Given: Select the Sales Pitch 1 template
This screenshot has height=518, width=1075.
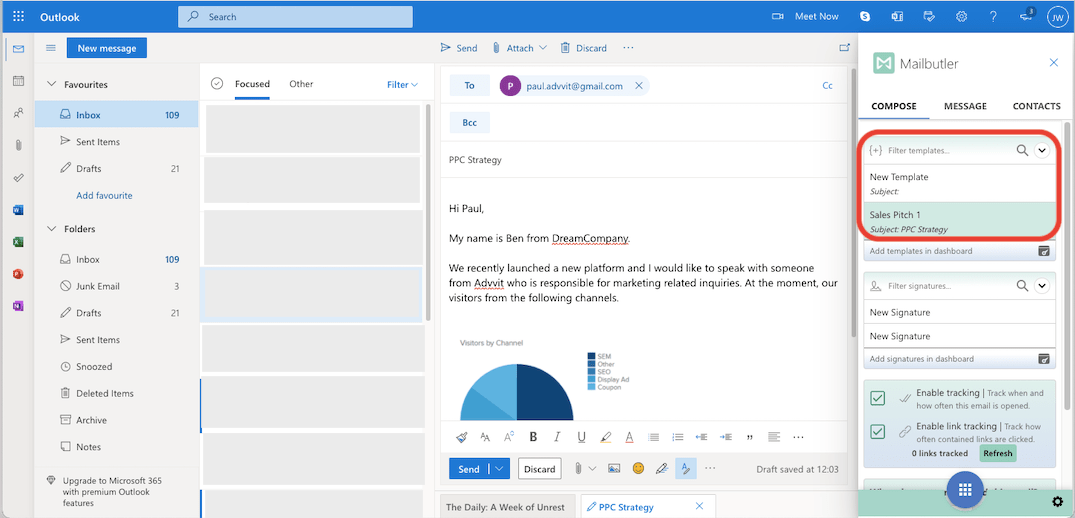Looking at the screenshot, I should pyautogui.click(x=960, y=221).
